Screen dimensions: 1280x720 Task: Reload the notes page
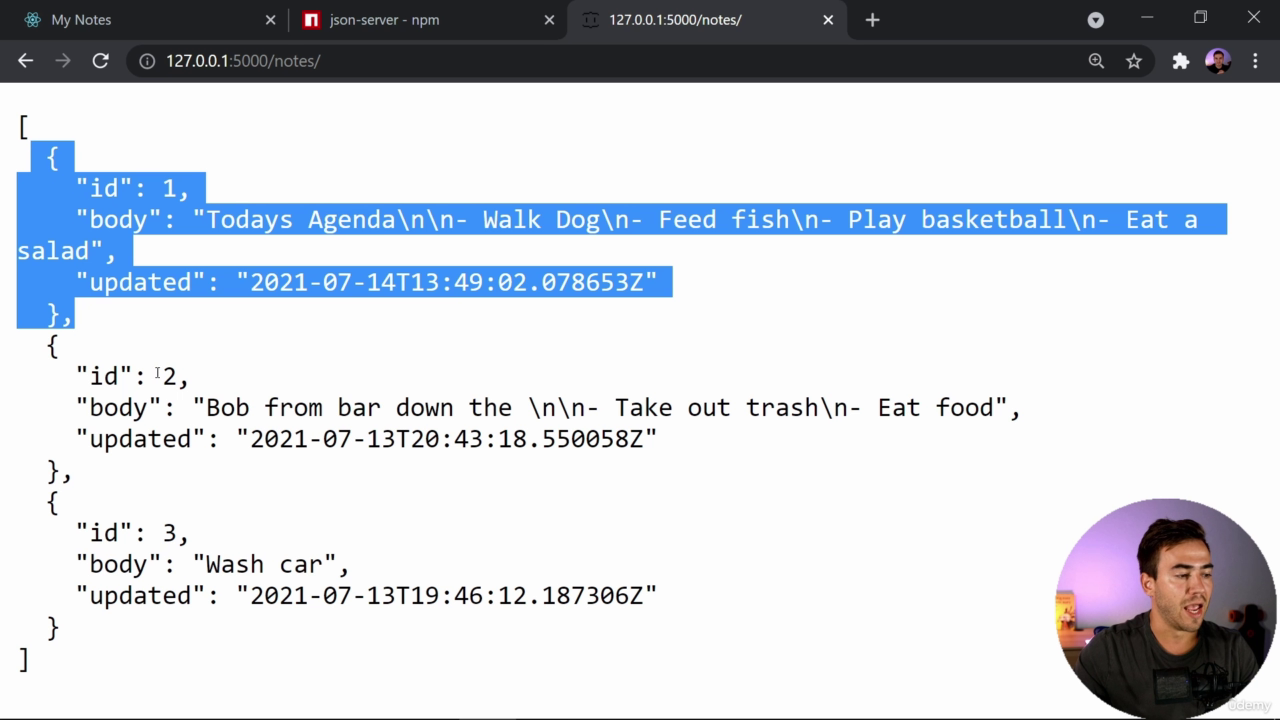click(100, 61)
